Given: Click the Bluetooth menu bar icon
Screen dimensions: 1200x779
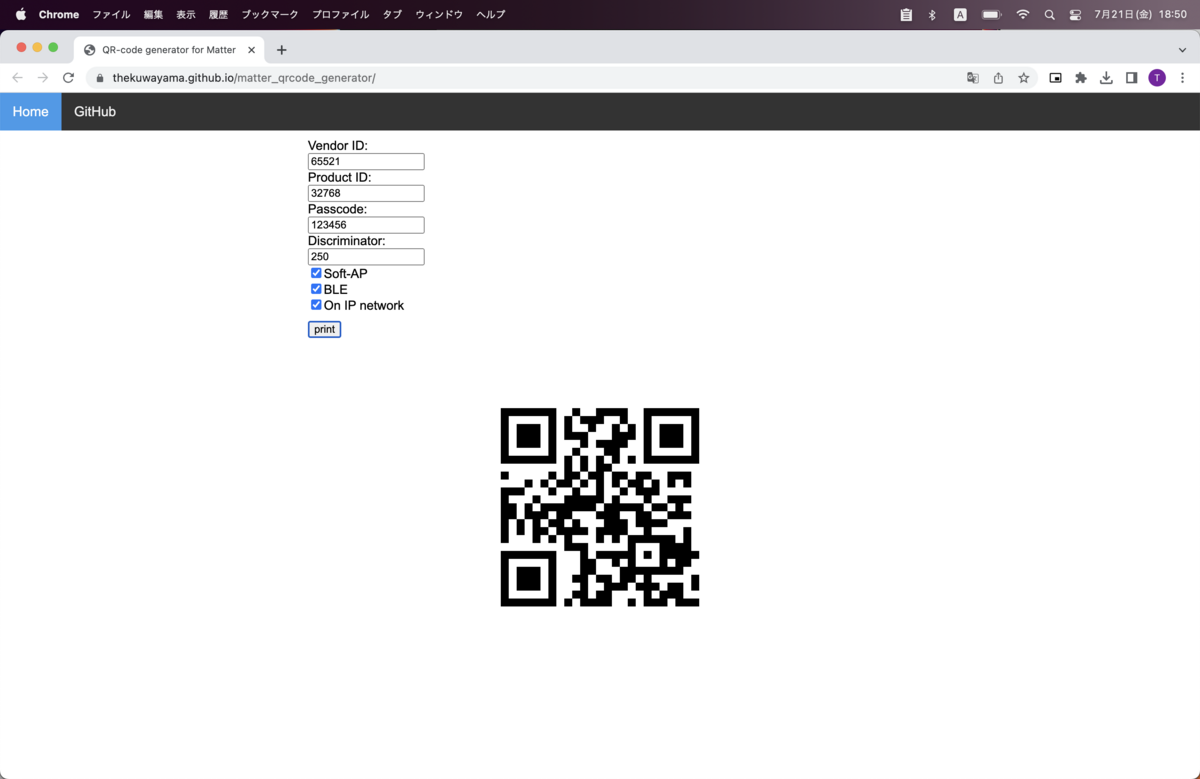Looking at the screenshot, I should [x=932, y=14].
